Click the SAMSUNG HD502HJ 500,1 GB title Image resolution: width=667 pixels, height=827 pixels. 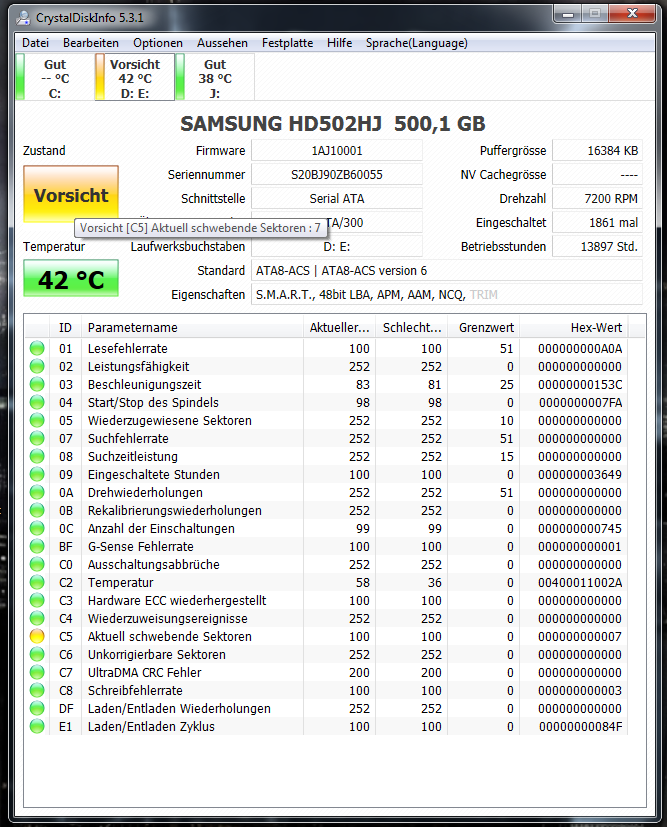pos(333,123)
